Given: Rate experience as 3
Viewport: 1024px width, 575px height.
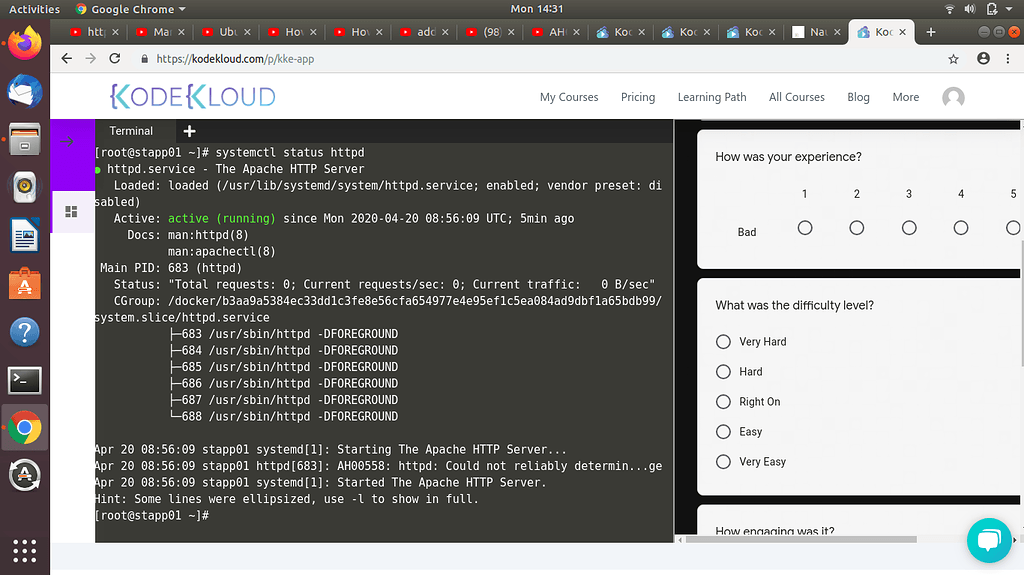Looking at the screenshot, I should click(x=908, y=228).
